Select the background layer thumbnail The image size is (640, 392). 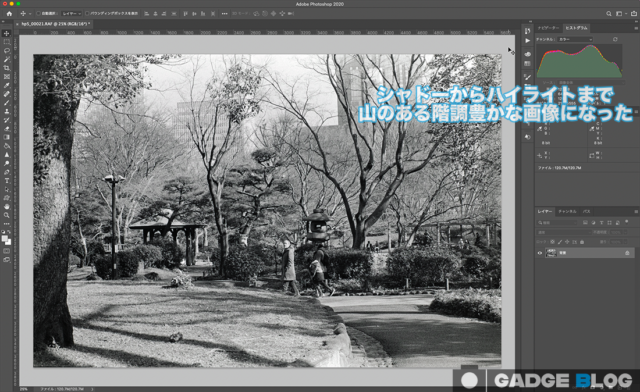551,253
